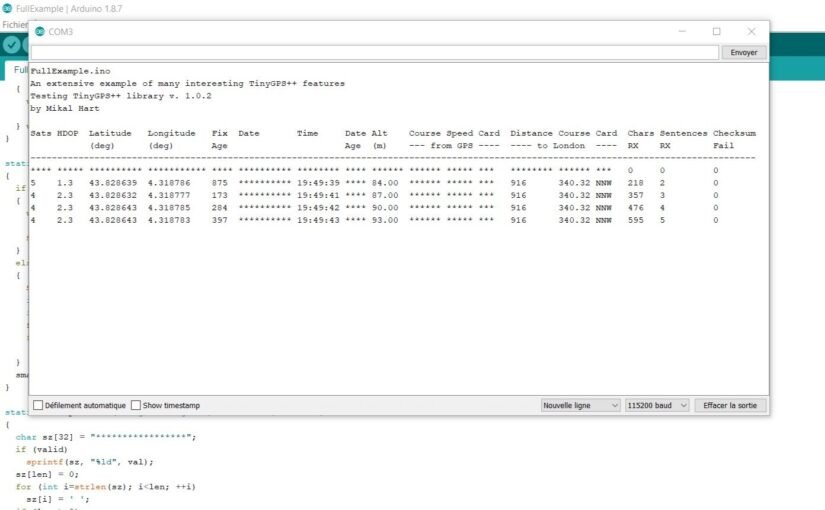Click time value 19:49:43

point(318,221)
